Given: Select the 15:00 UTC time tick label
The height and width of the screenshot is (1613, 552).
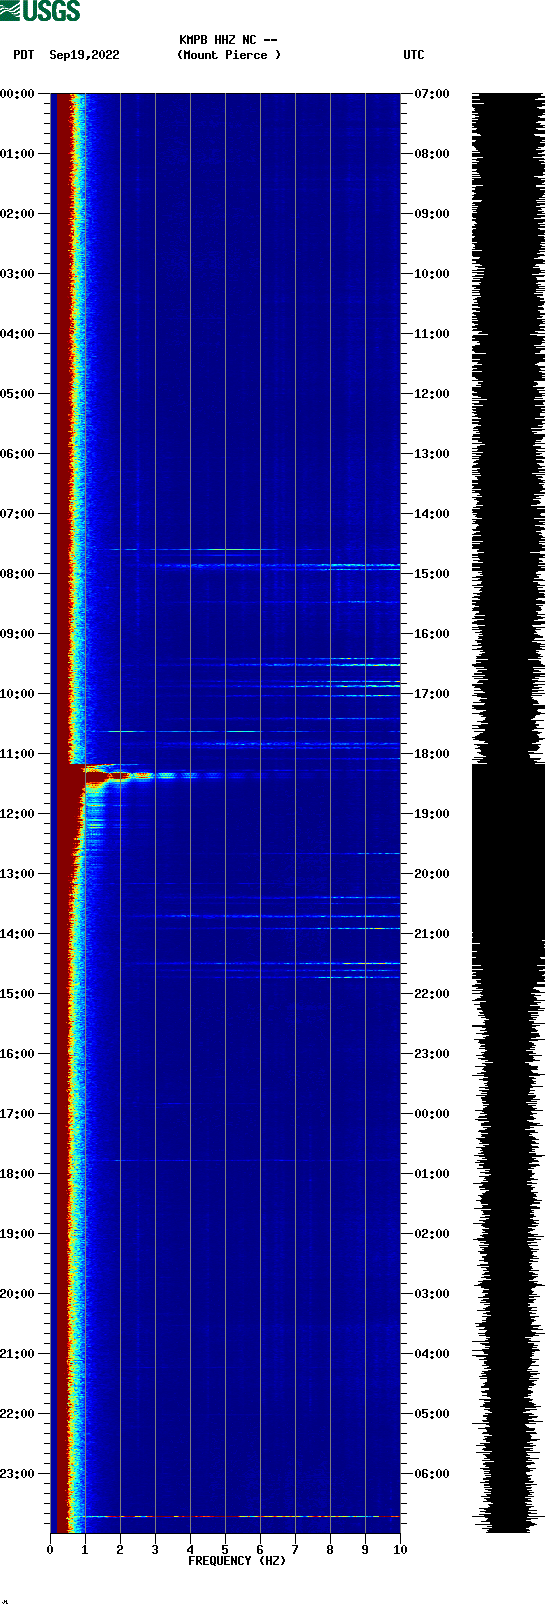Looking at the screenshot, I should [x=432, y=574].
